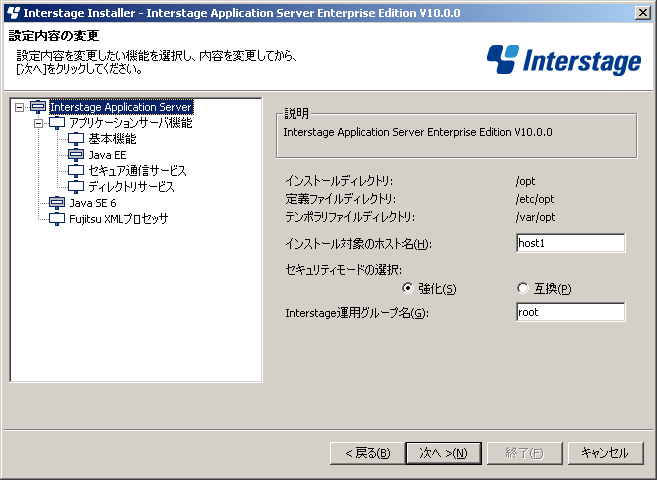
Task: Click the Java EE component icon
Action: [x=76, y=155]
